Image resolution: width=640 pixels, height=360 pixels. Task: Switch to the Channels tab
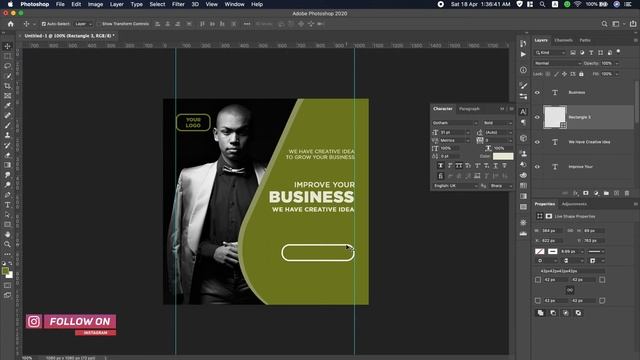(x=563, y=40)
